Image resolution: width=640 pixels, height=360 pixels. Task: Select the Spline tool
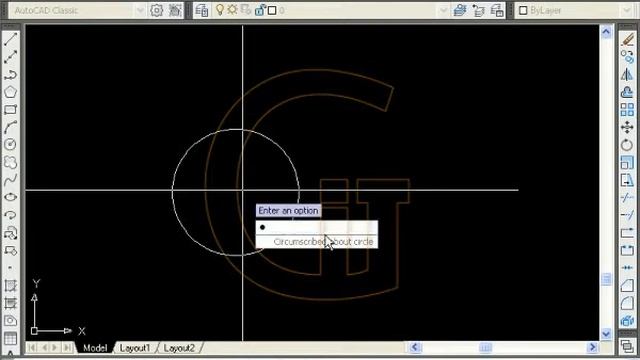coord(11,180)
